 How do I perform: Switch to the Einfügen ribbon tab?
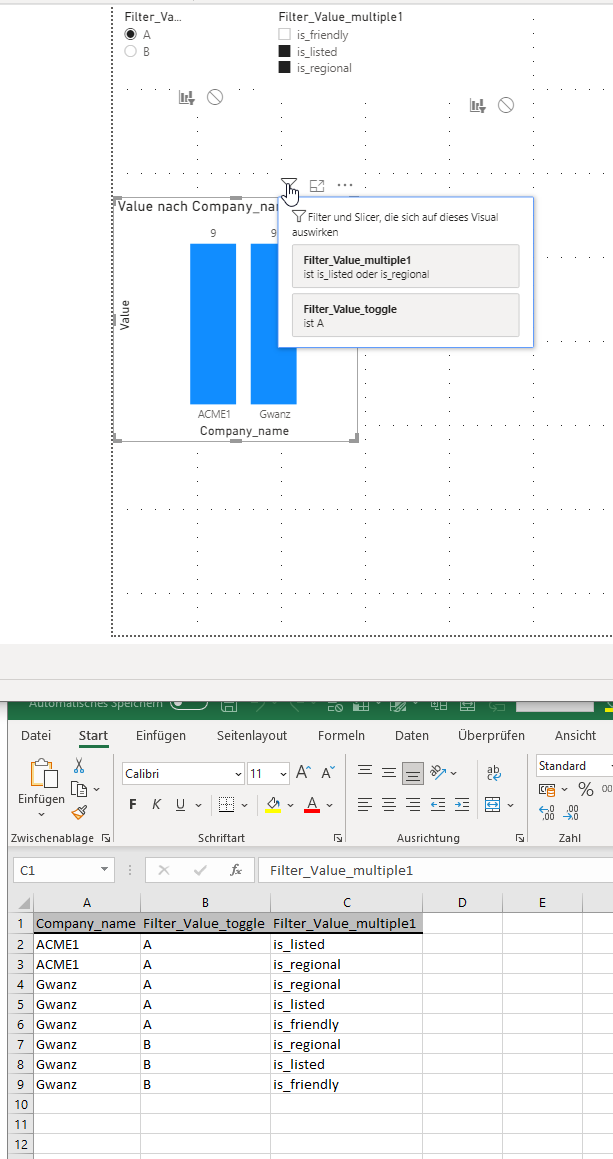[x=160, y=735]
